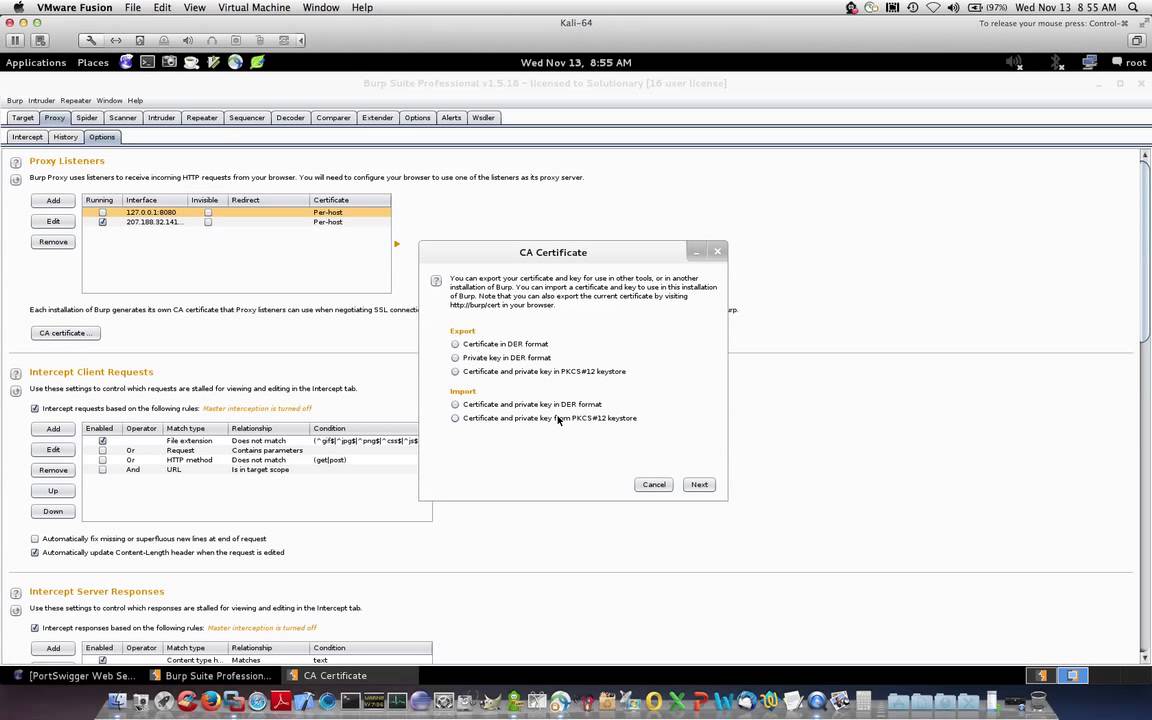Image resolution: width=1152 pixels, height=720 pixels.
Task: Toggle Invisible checkbox for 127.0.0.1:8080 listener
Action: [x=209, y=212]
